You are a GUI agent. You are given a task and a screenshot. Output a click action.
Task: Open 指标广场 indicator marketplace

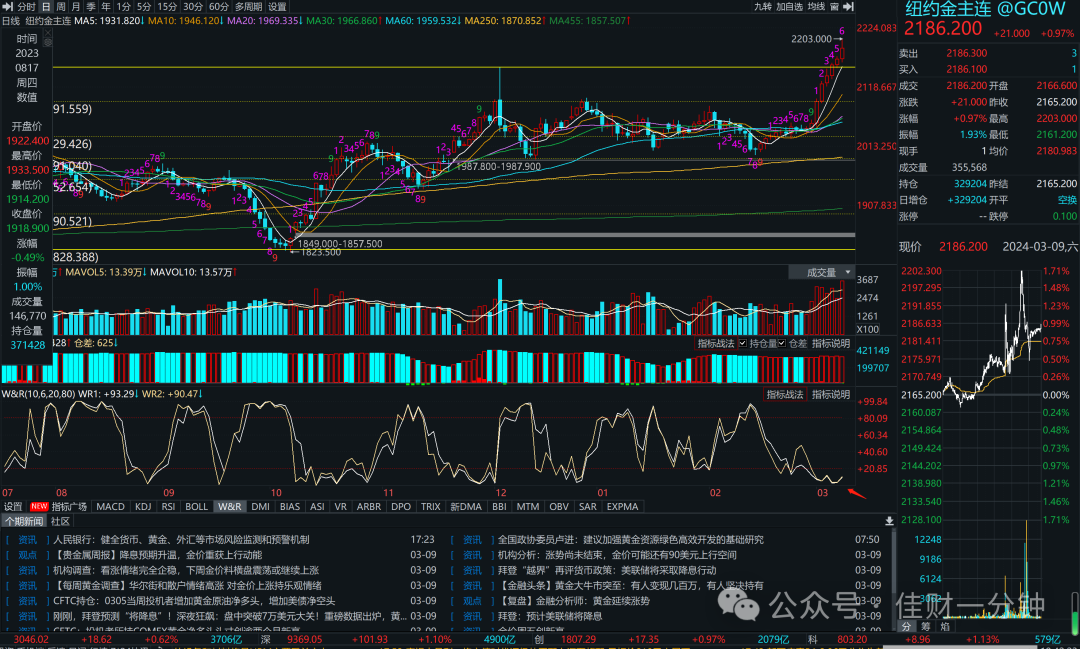point(70,506)
